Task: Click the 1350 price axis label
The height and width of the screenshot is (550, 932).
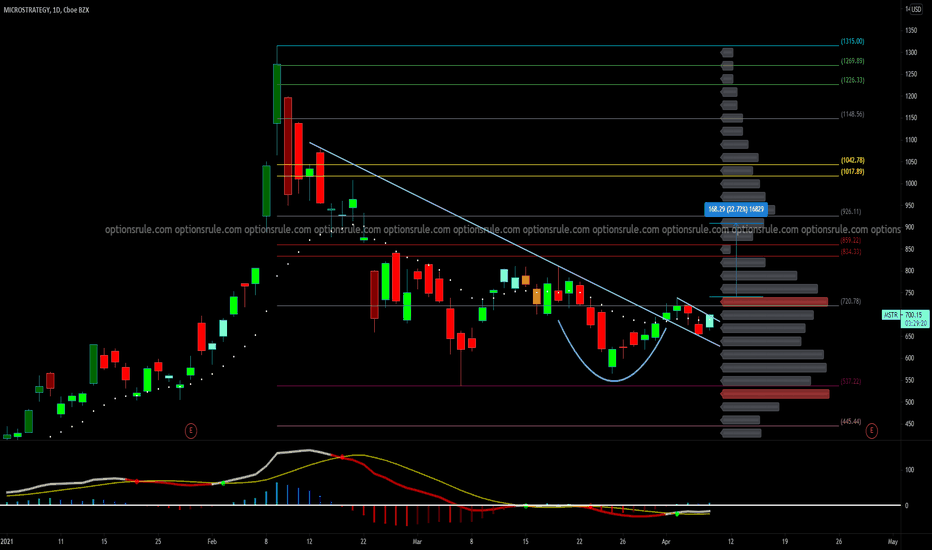Action: (x=911, y=30)
